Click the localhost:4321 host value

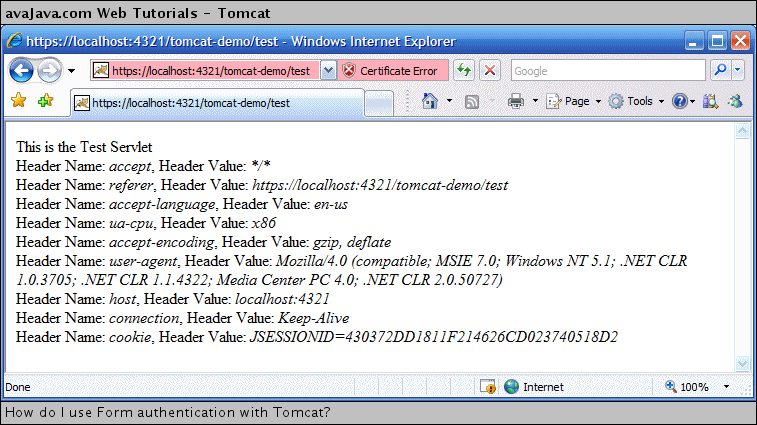(282, 299)
